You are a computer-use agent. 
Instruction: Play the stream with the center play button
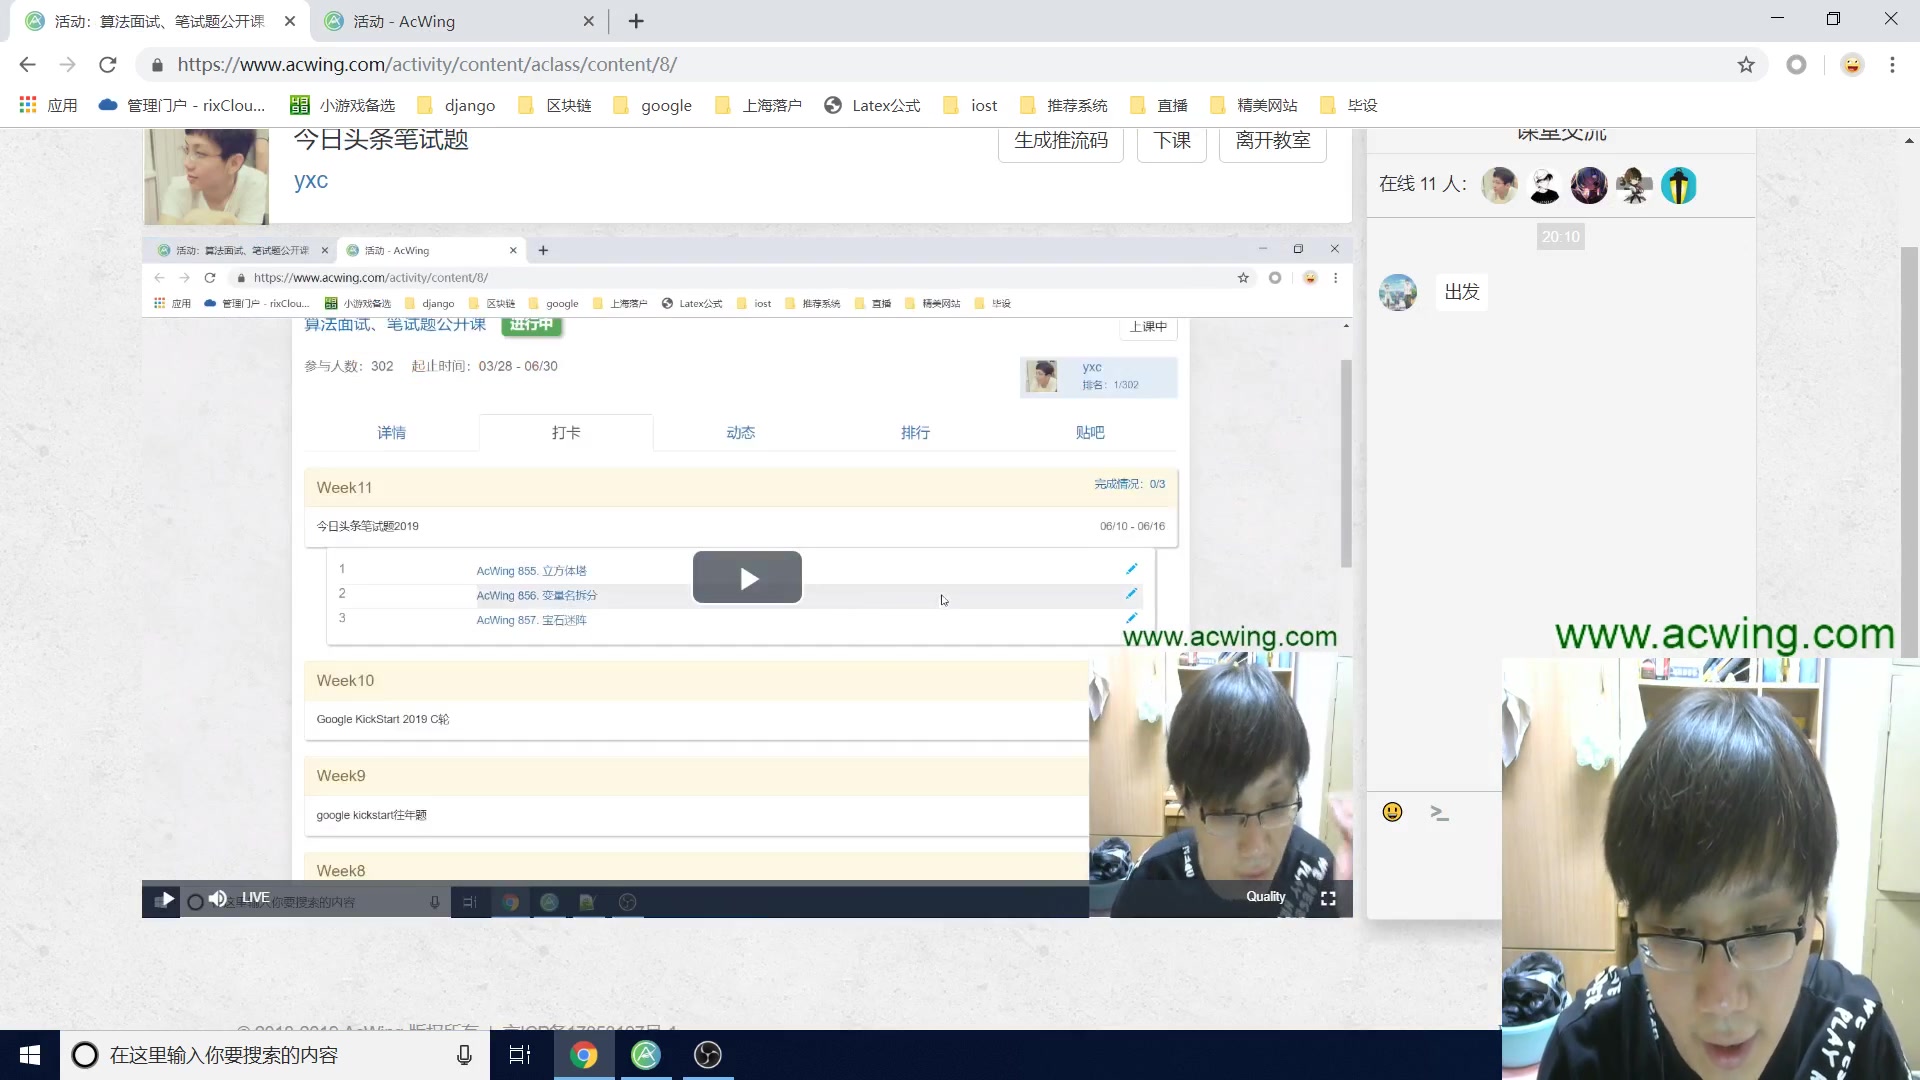(x=747, y=578)
